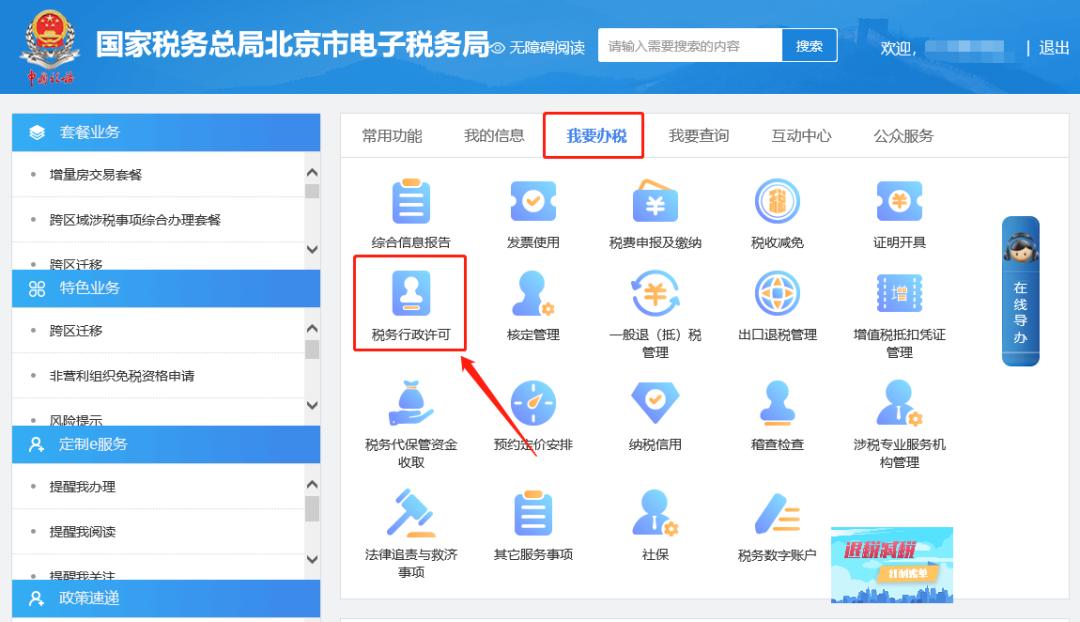The width and height of the screenshot is (1080, 622).
Task: Click the 在线导办 assistant widget
Action: pos(1020,291)
